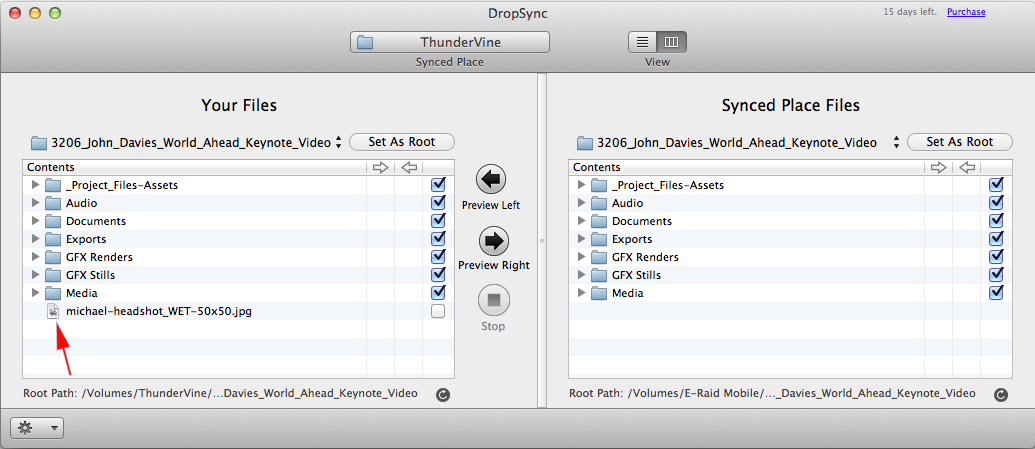The image size is (1035, 449).
Task: Check the michael-headshot_WET-50x50.jpg checkbox
Action: click(x=438, y=311)
